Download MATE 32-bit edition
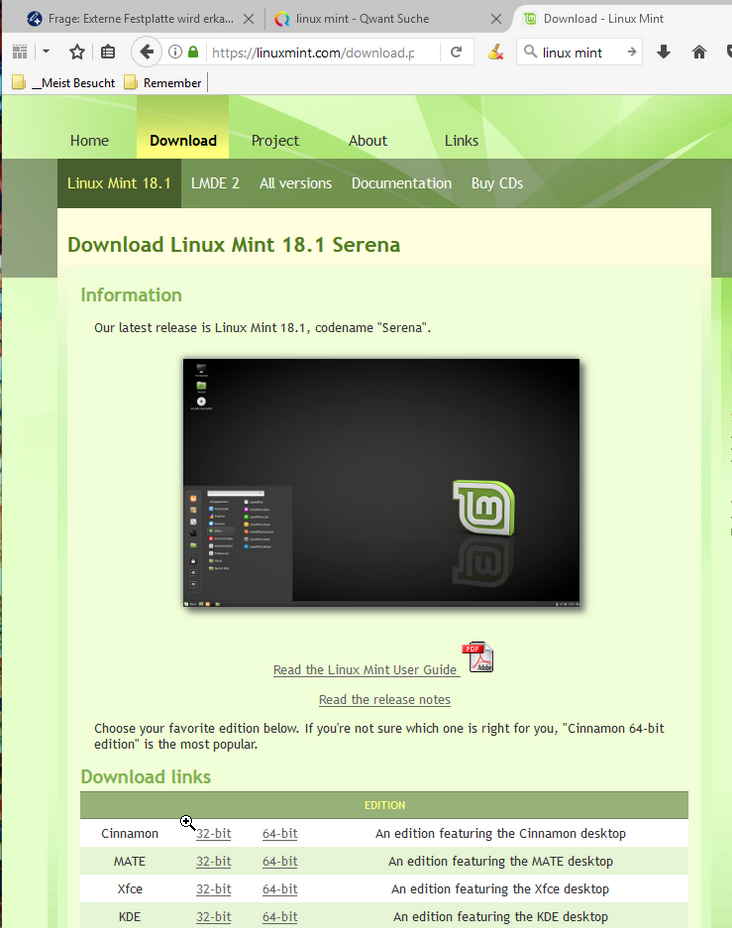The image size is (732, 928). point(214,861)
